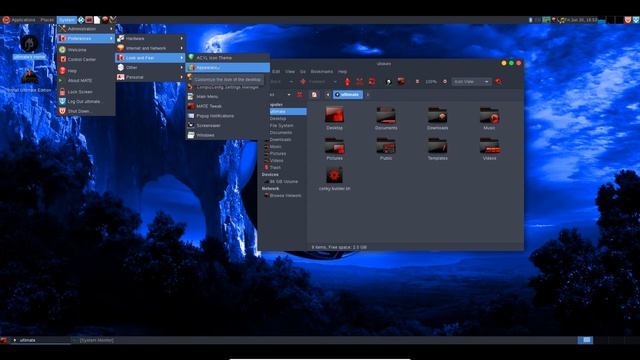Image resolution: width=640 pixels, height=360 pixels.
Task: Click the red folder launcher on top panel
Action: pyautogui.click(x=89, y=20)
